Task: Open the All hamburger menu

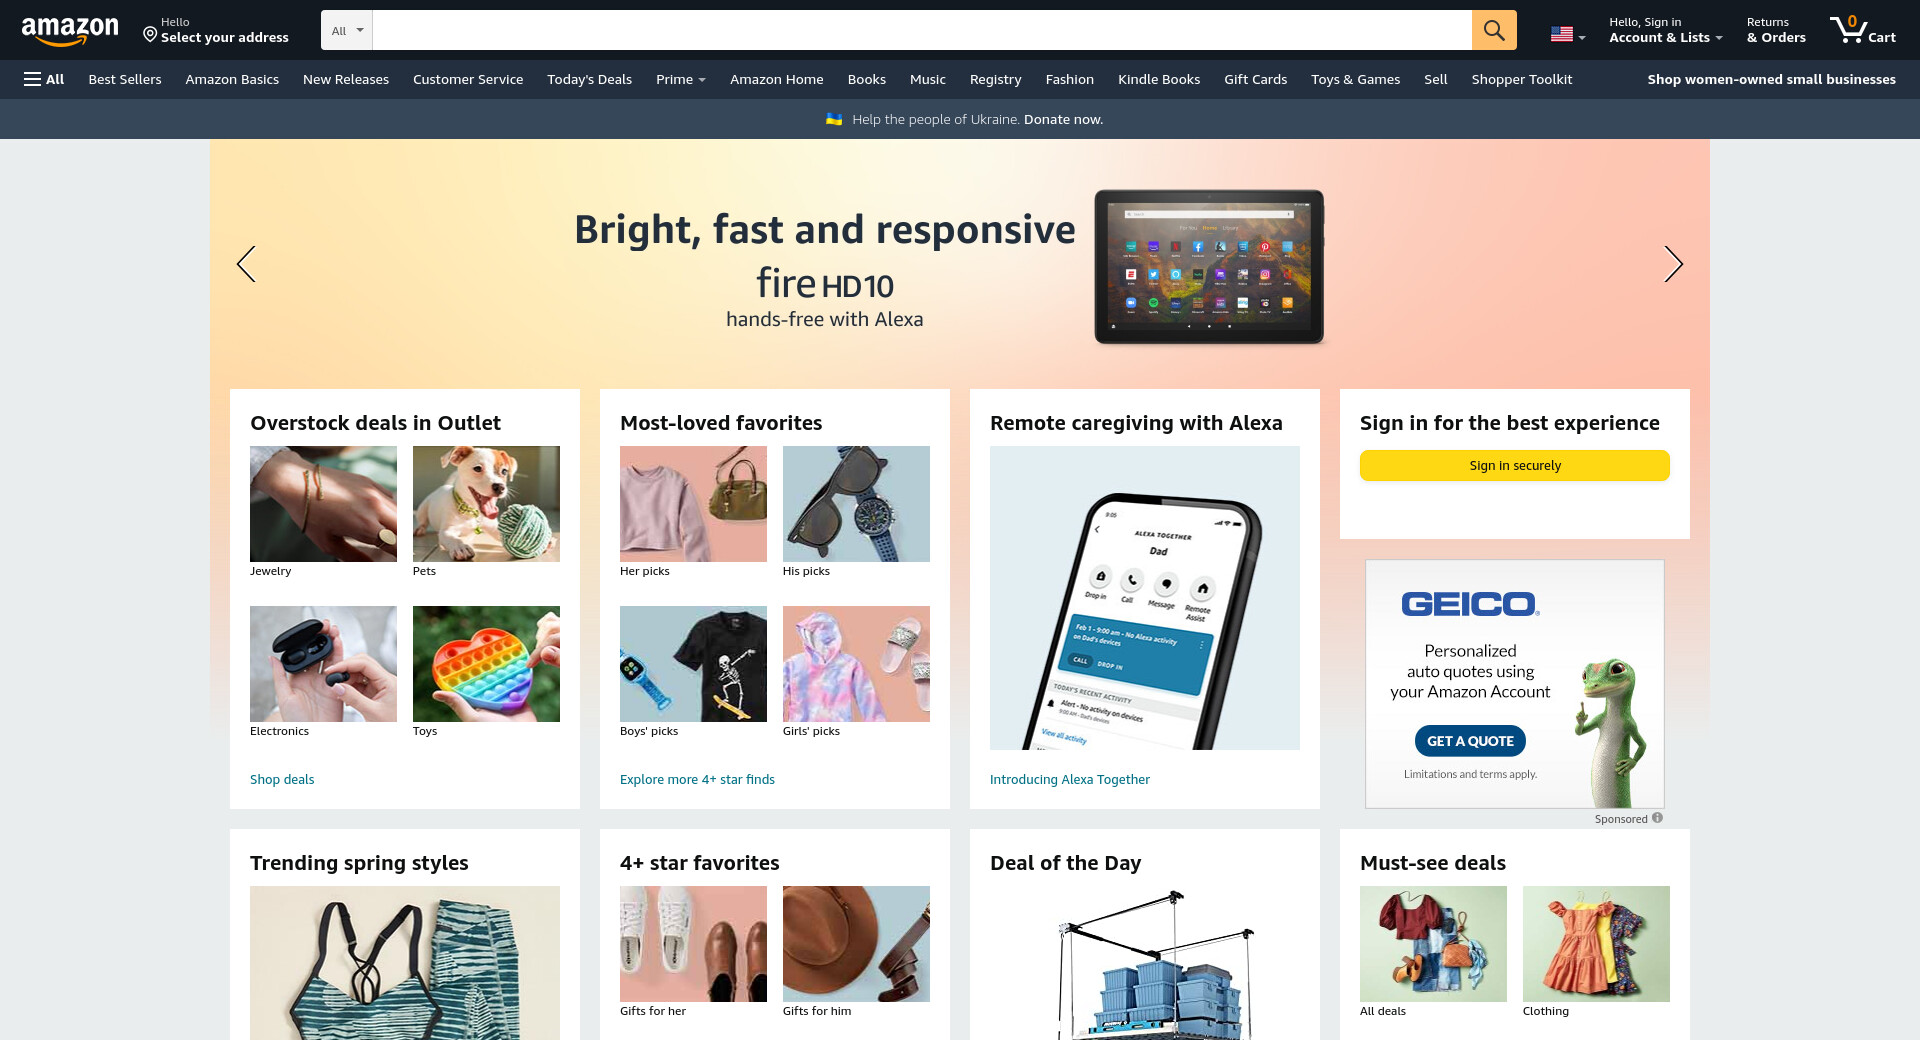Action: (x=44, y=79)
